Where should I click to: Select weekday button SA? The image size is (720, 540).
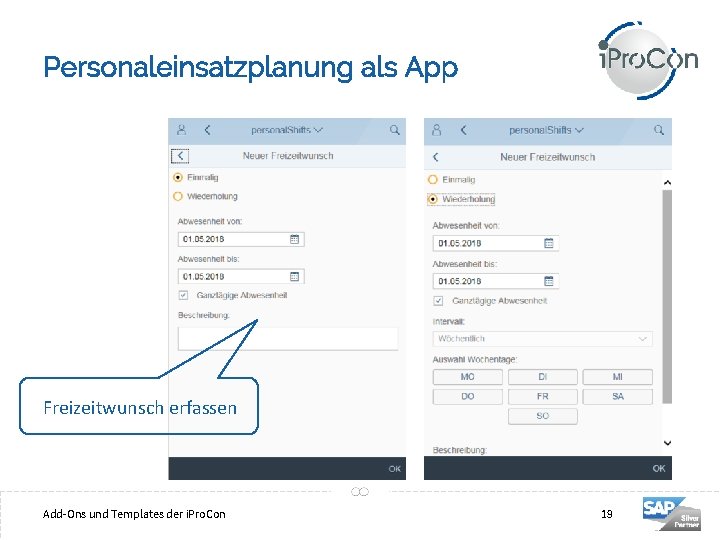(x=618, y=396)
